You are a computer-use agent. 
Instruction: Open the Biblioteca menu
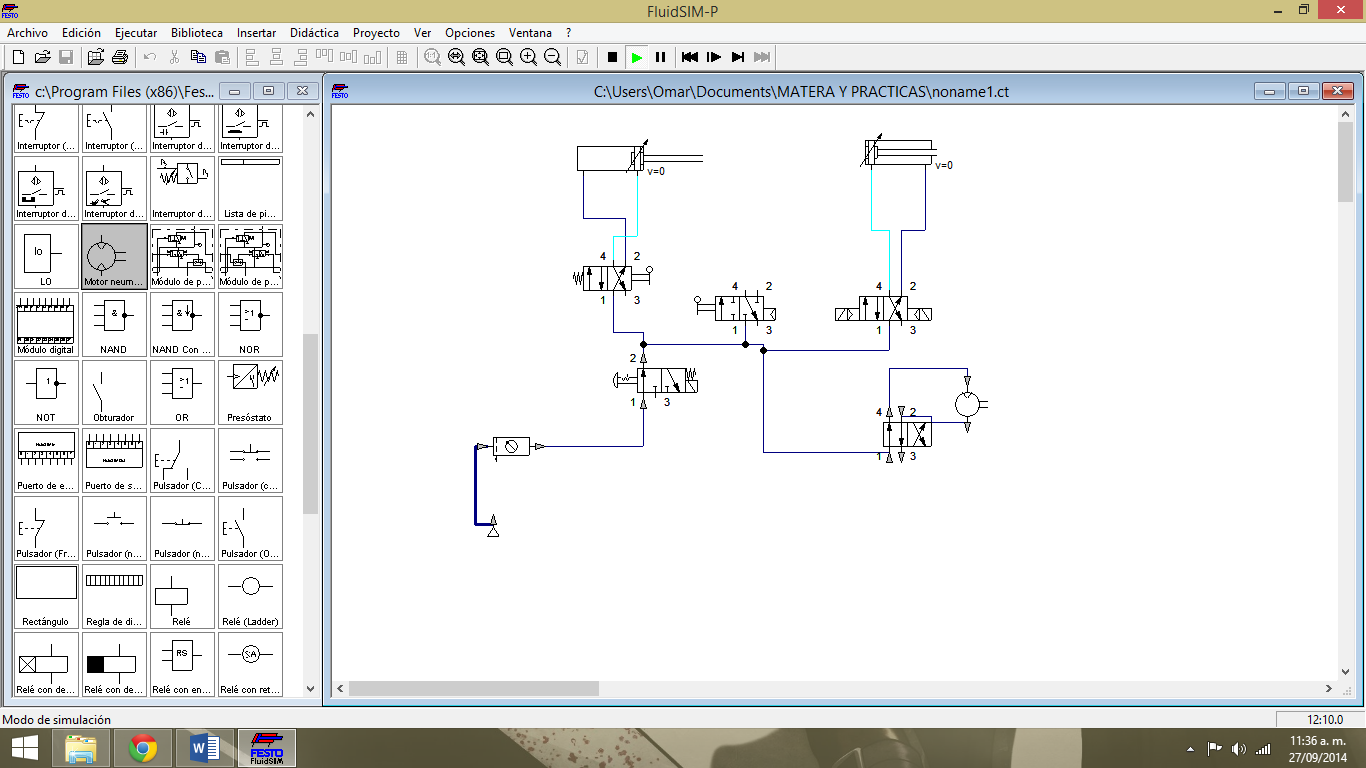(x=196, y=32)
